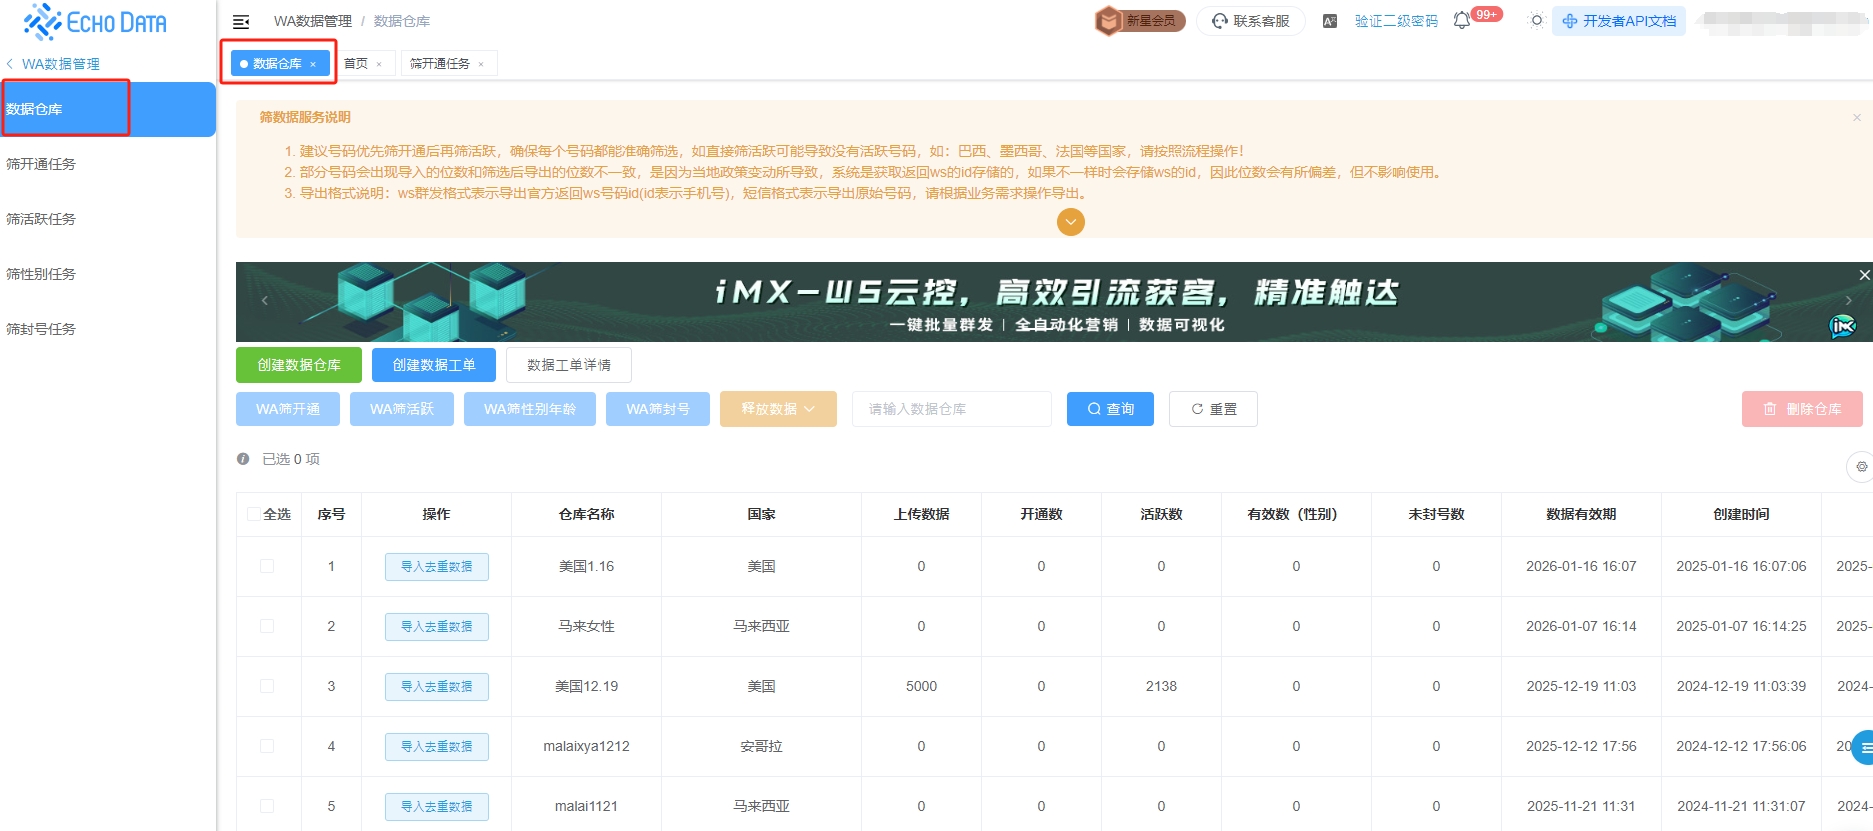Click the 数据有效期 column header

click(1581, 514)
